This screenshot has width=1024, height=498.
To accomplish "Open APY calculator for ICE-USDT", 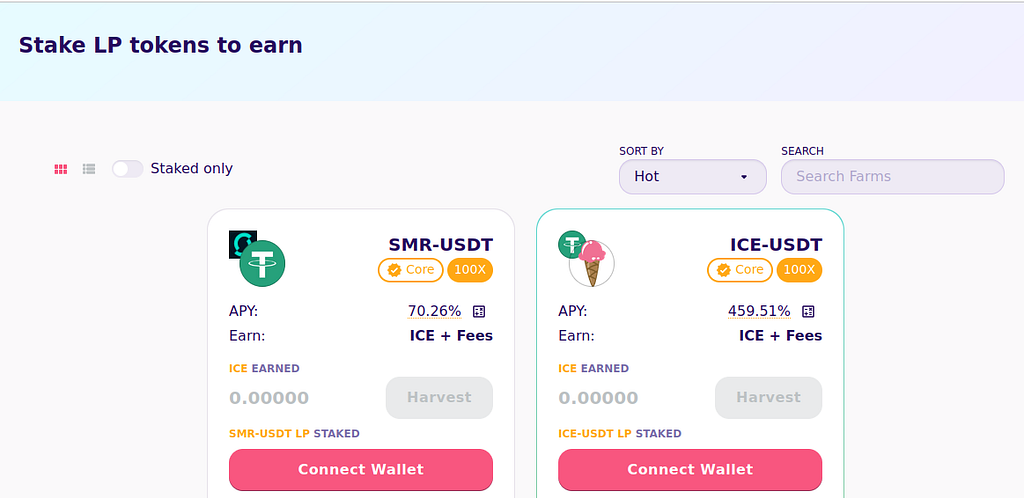I will click(808, 311).
